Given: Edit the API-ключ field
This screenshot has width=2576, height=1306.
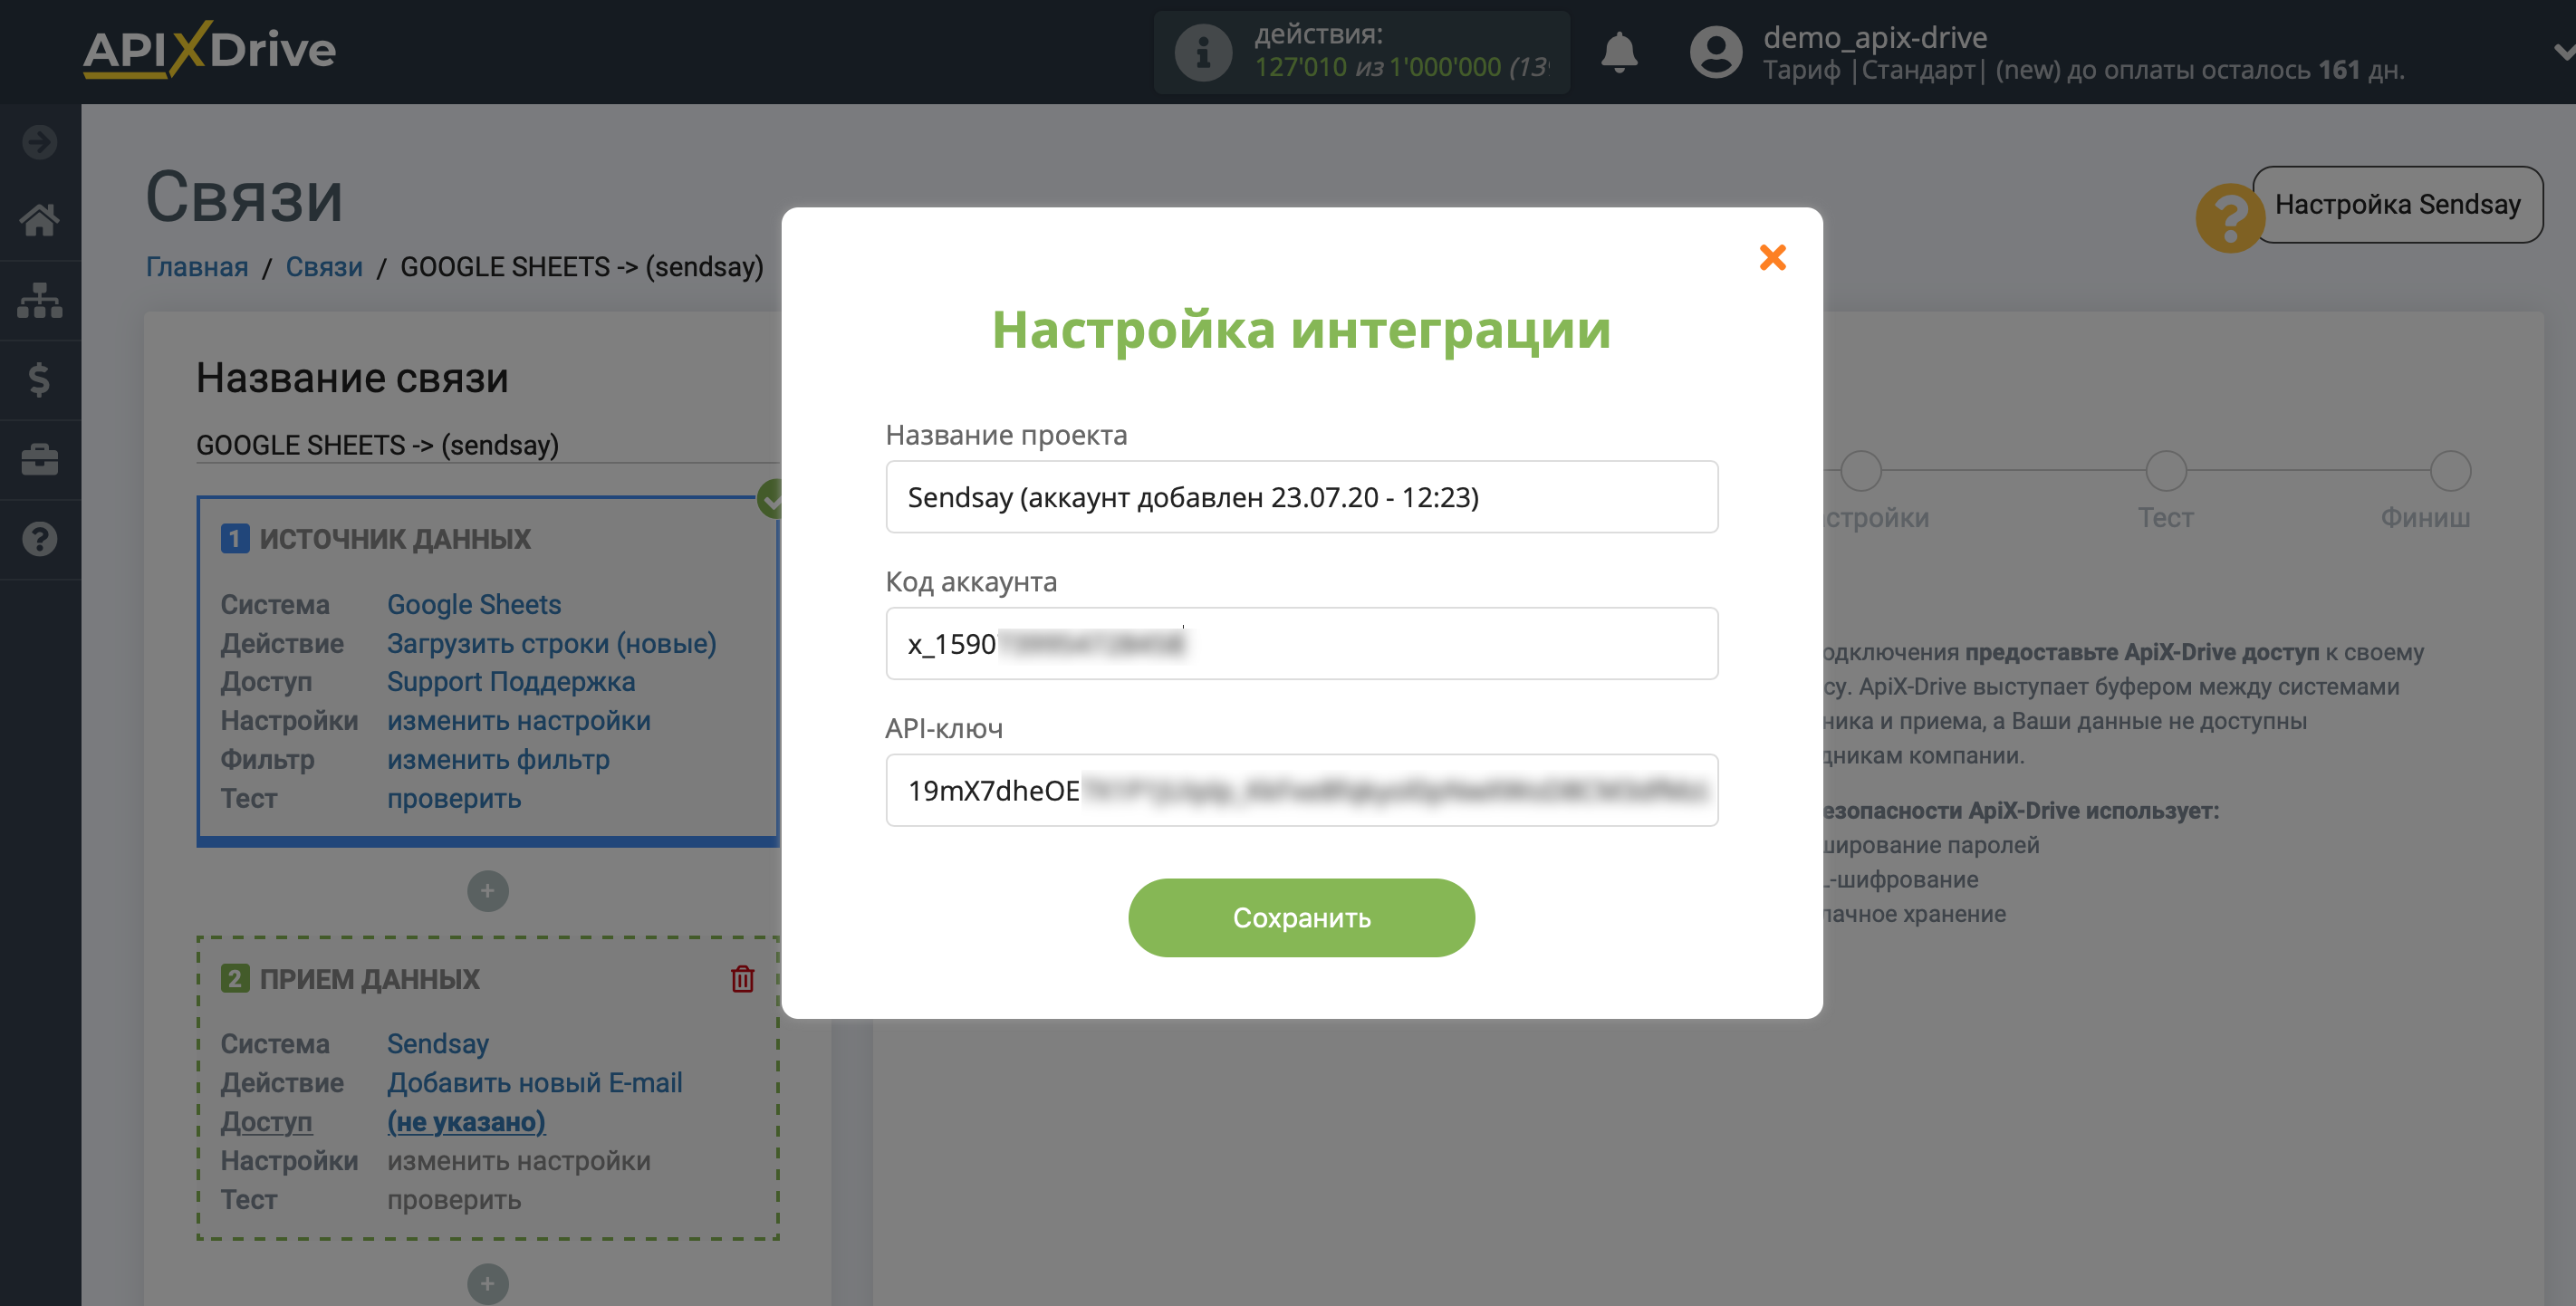Looking at the screenshot, I should pos(1301,790).
